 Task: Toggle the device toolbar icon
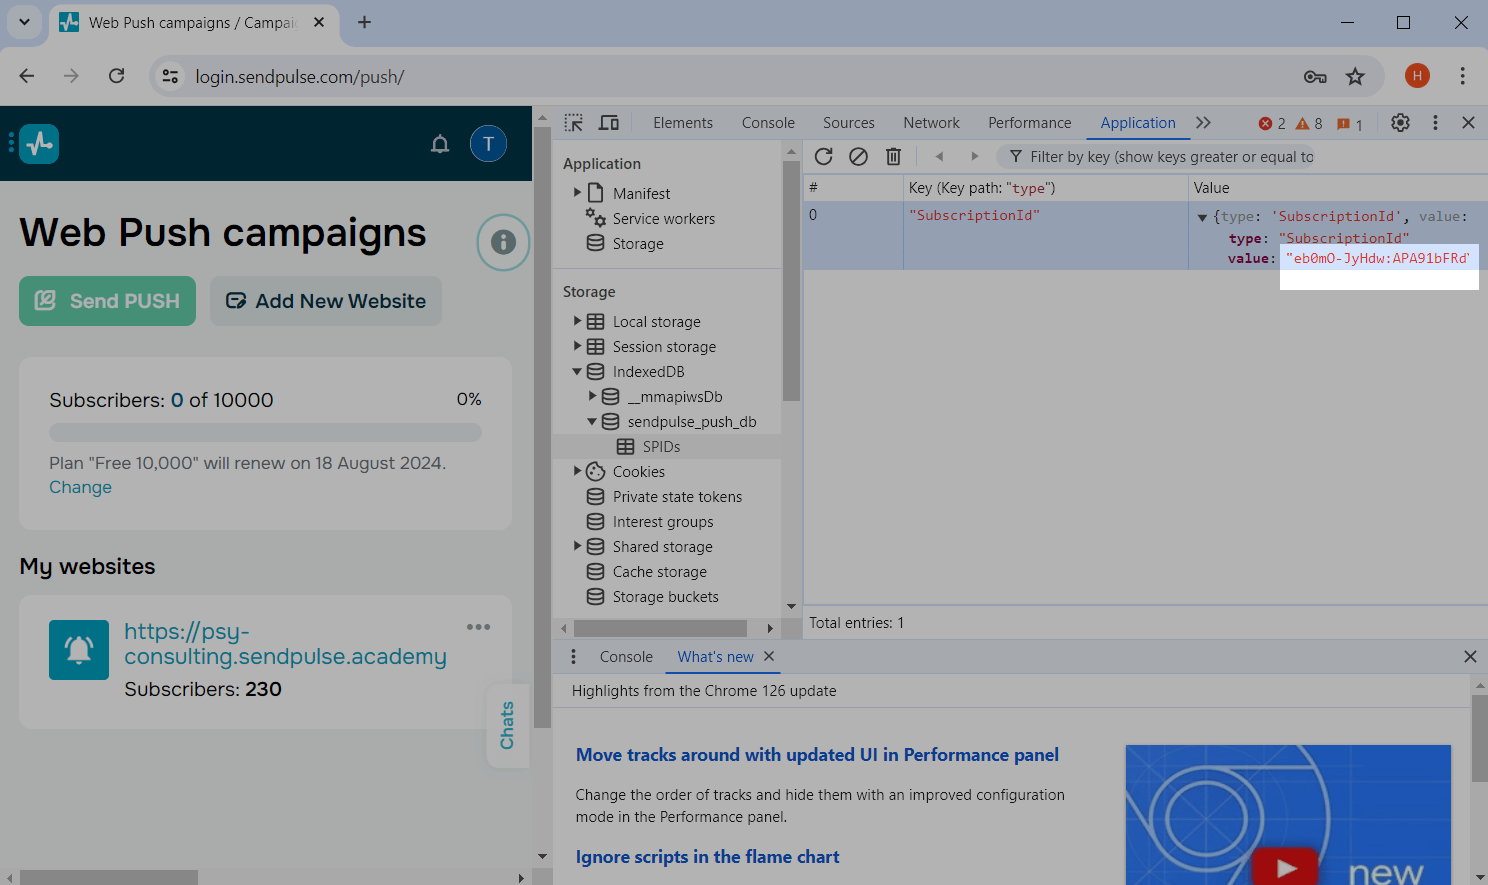(x=609, y=123)
